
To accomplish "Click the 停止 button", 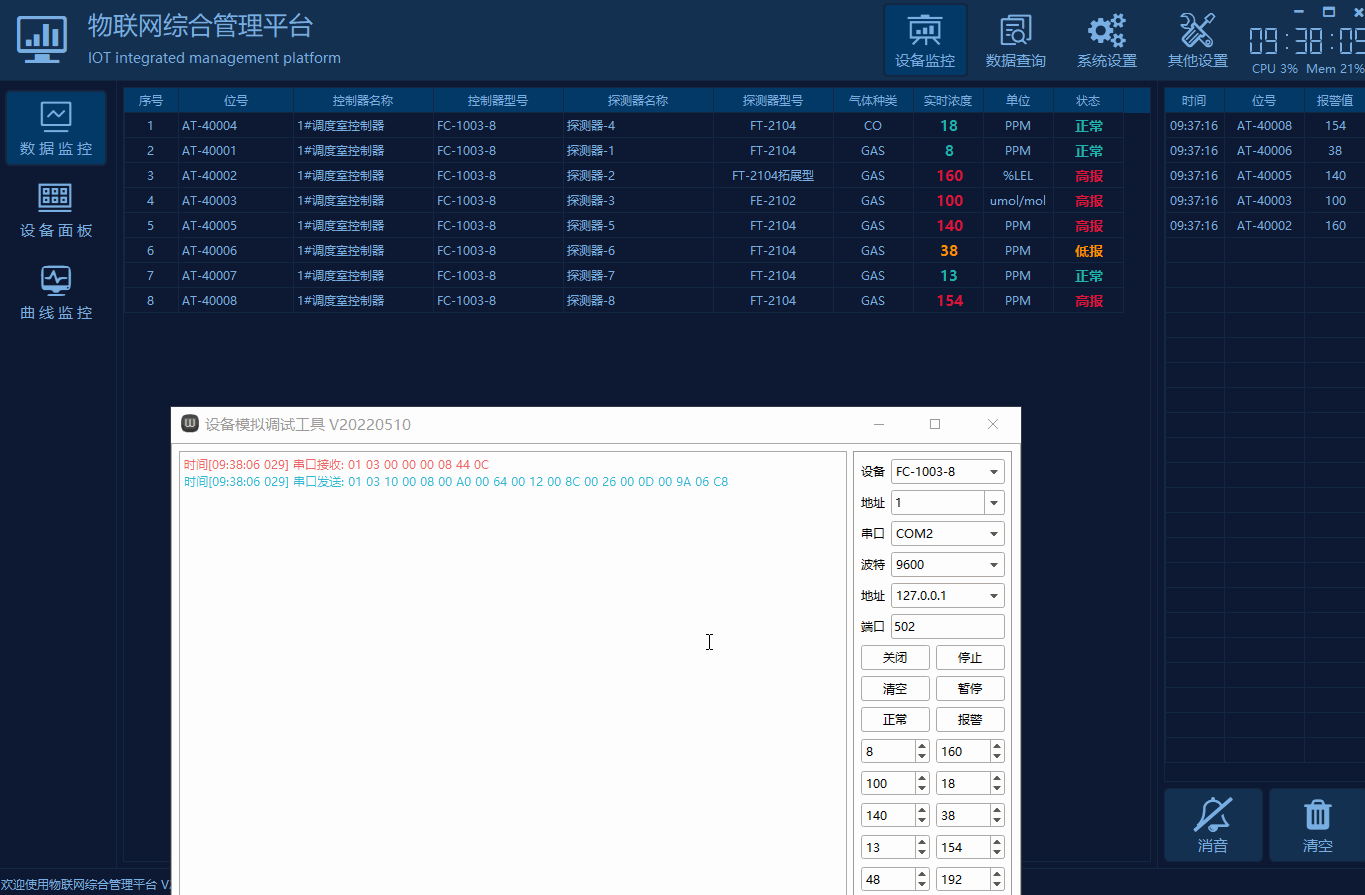I will tap(970, 658).
